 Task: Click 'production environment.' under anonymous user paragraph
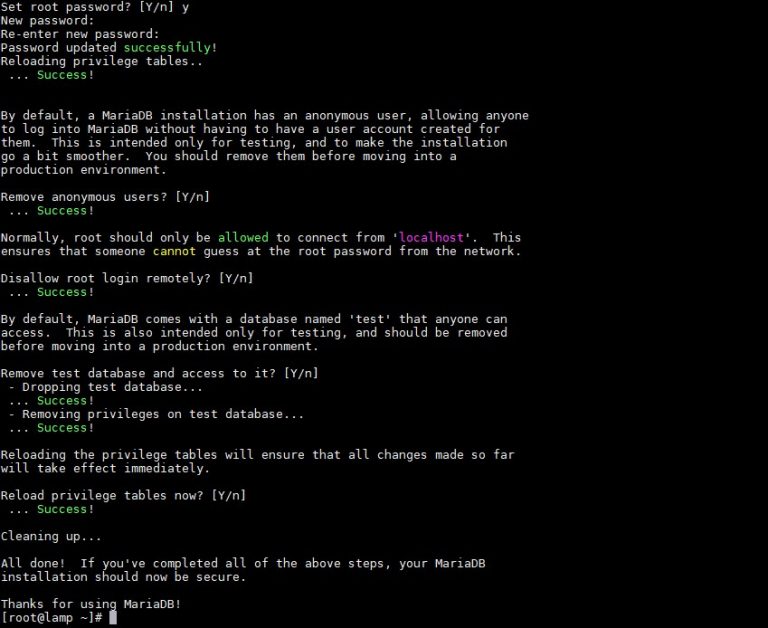(x=84, y=170)
